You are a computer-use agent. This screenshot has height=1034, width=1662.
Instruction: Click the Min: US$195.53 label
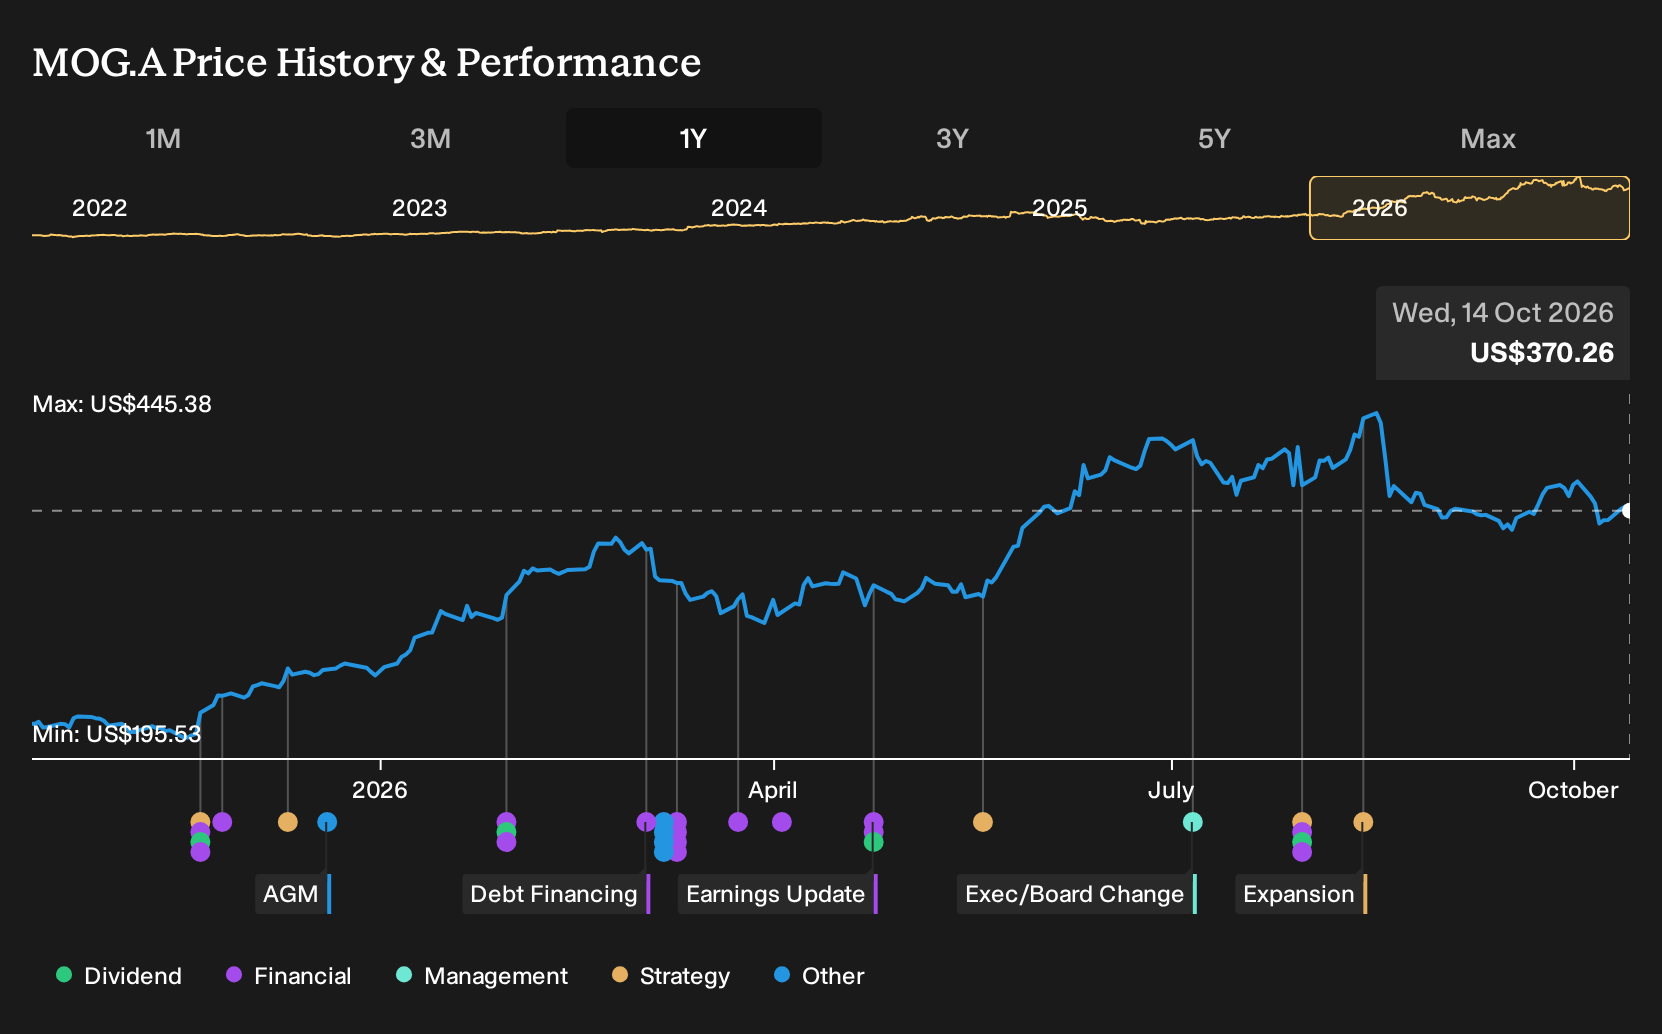click(x=117, y=734)
